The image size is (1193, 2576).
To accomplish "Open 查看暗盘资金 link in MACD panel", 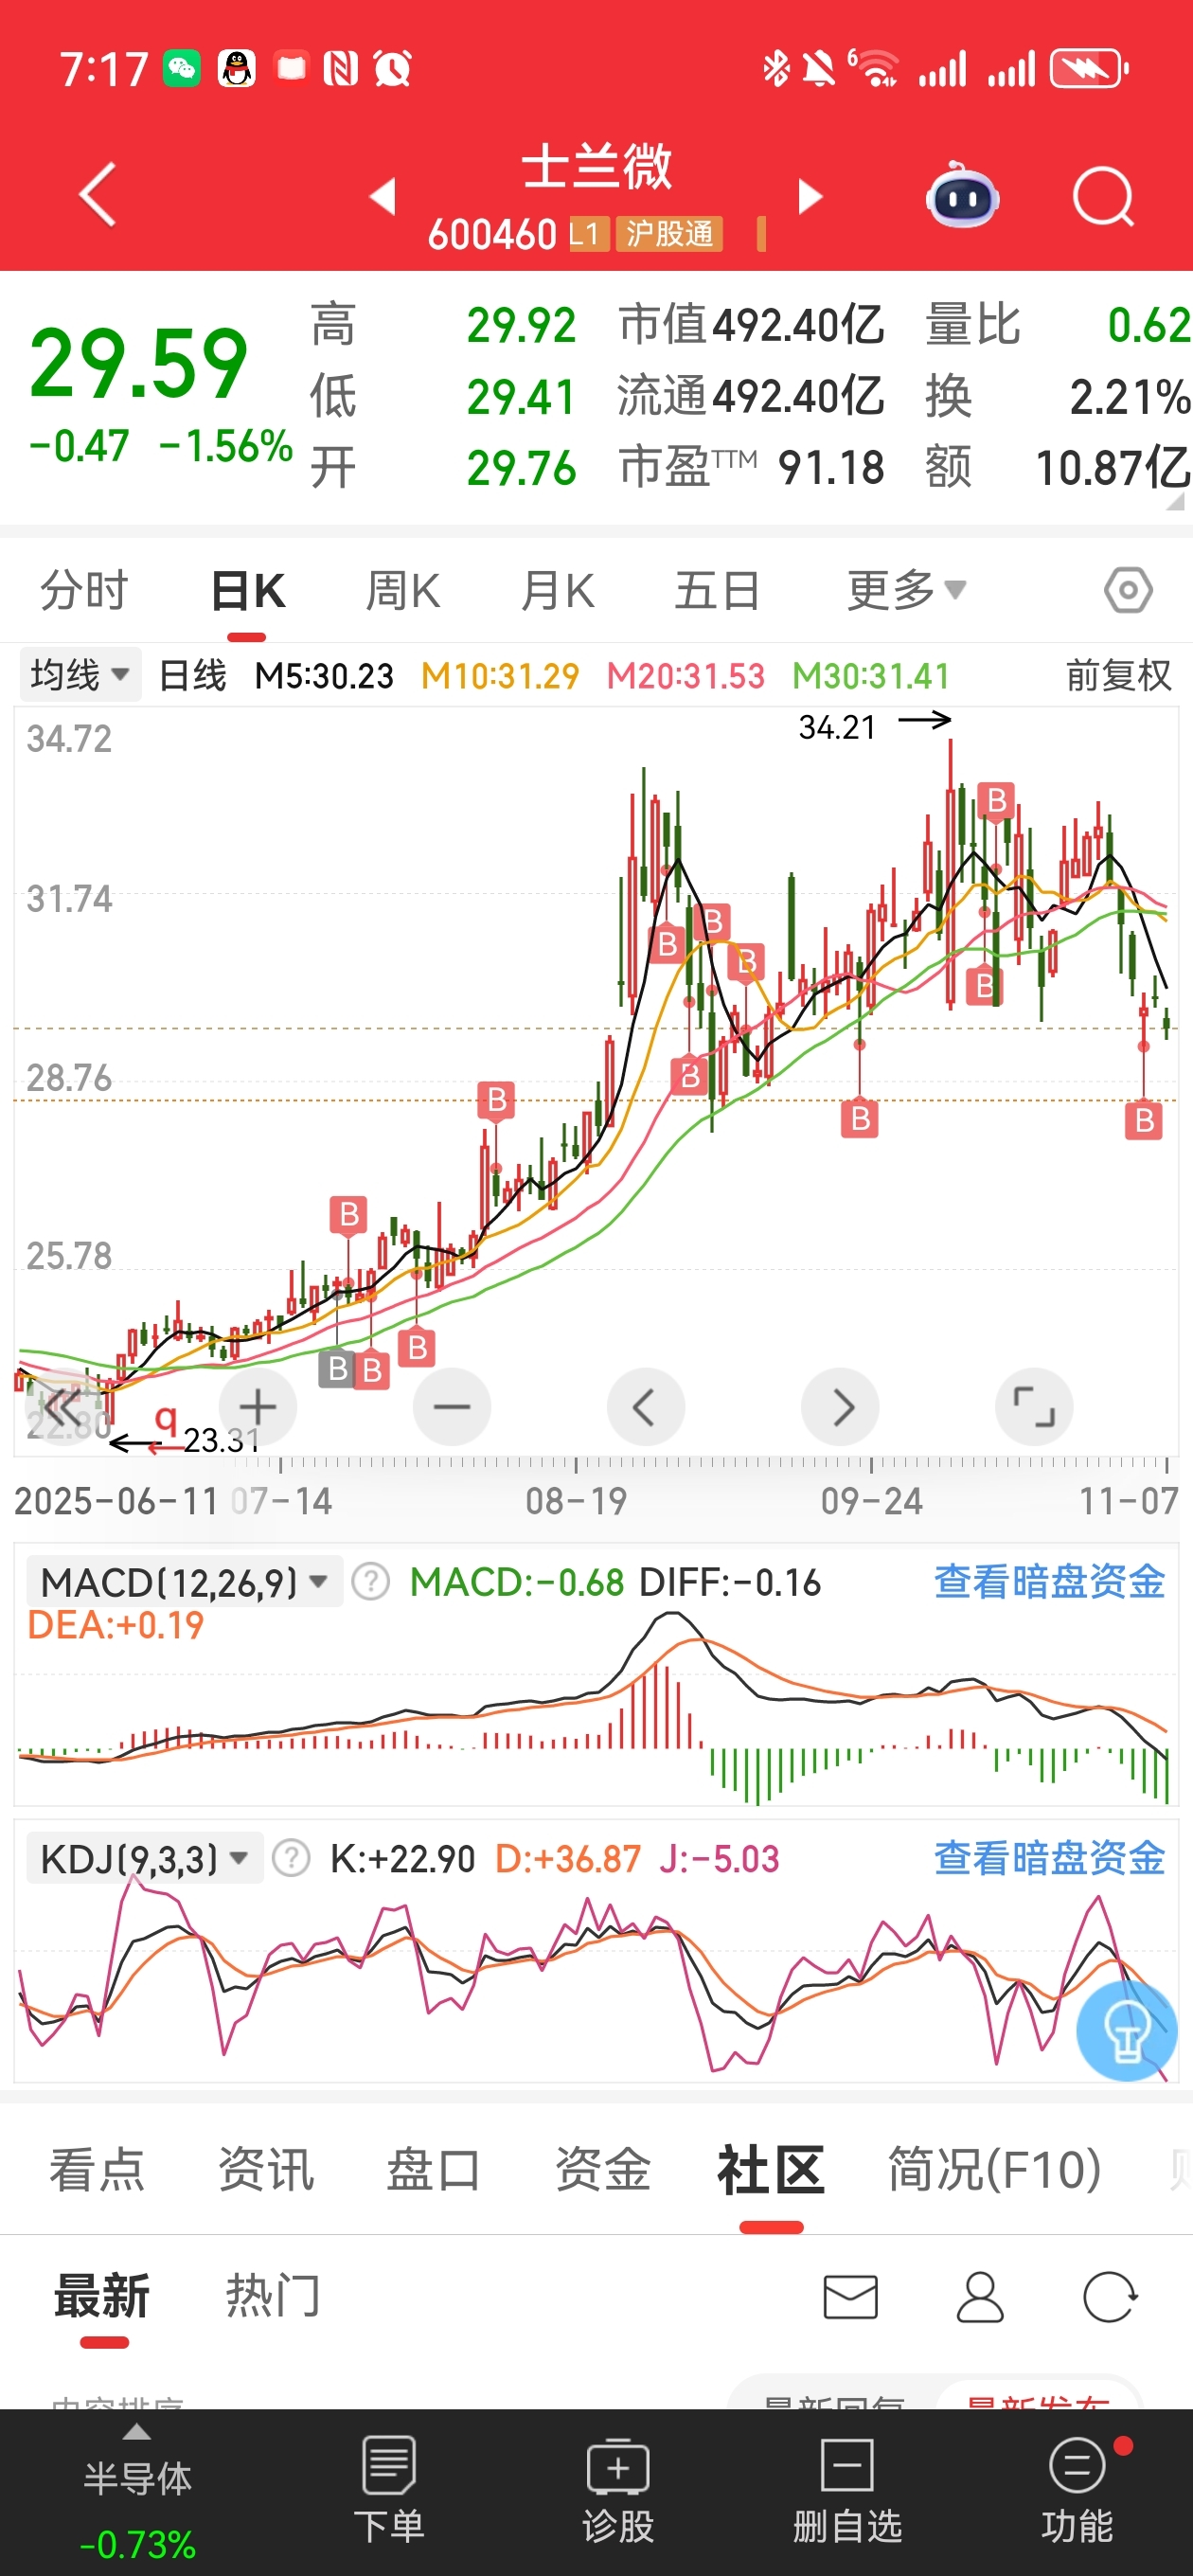I will point(1049,1582).
